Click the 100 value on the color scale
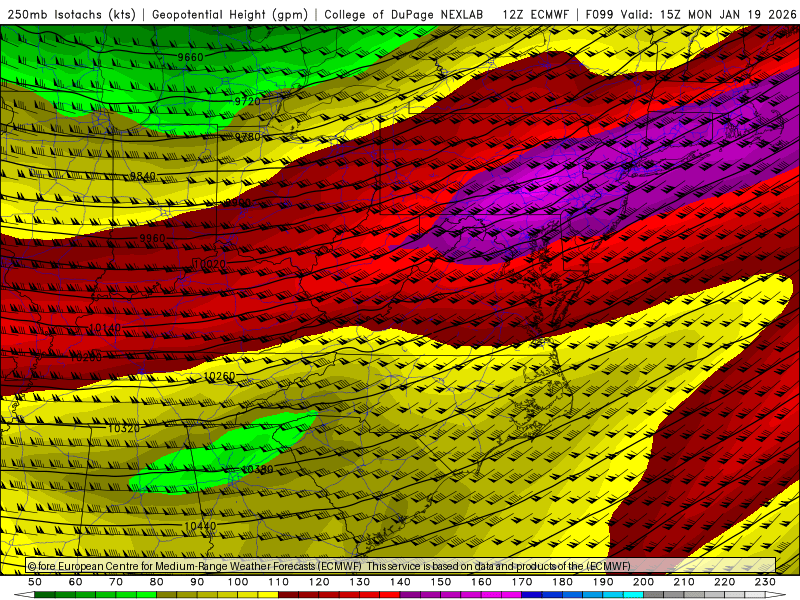Image resolution: width=800 pixels, height=600 pixels. click(238, 582)
